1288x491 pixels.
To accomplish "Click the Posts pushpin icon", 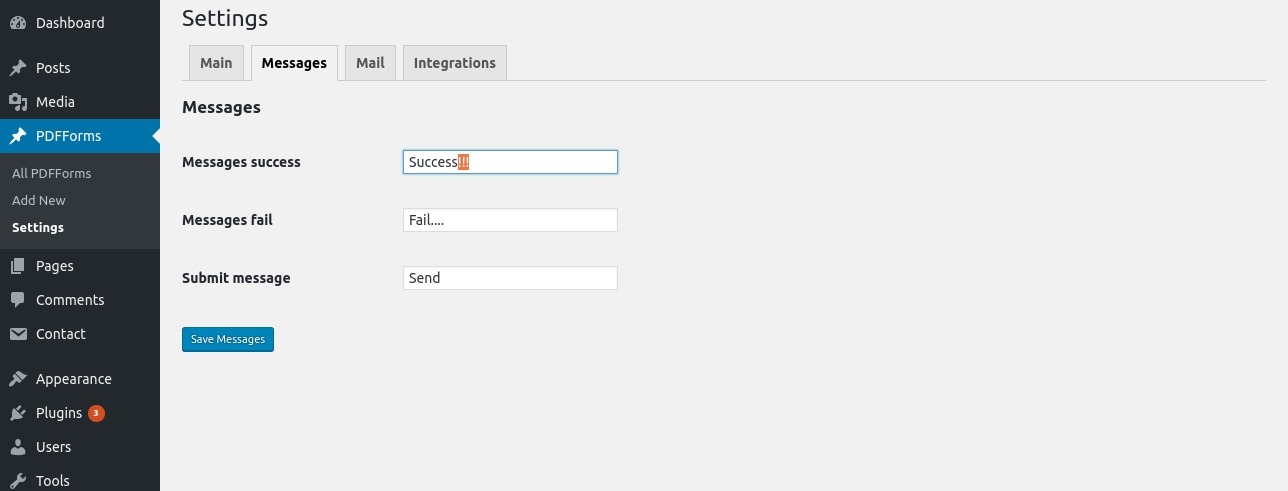I will coord(18,68).
